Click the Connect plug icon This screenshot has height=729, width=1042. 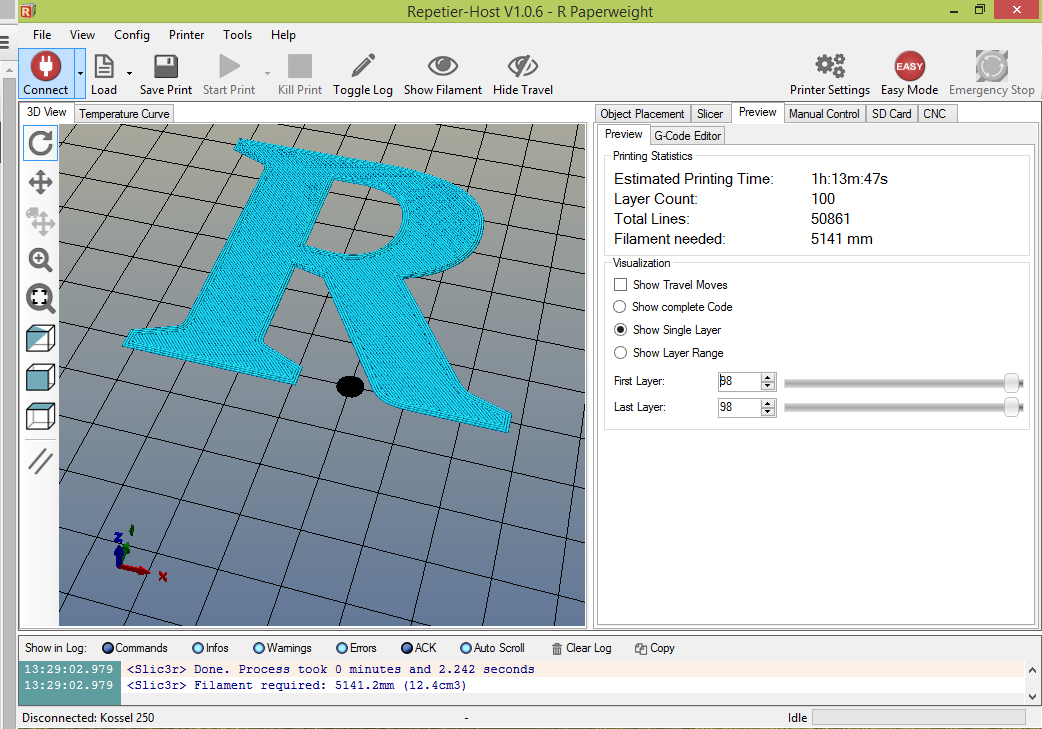(x=46, y=66)
